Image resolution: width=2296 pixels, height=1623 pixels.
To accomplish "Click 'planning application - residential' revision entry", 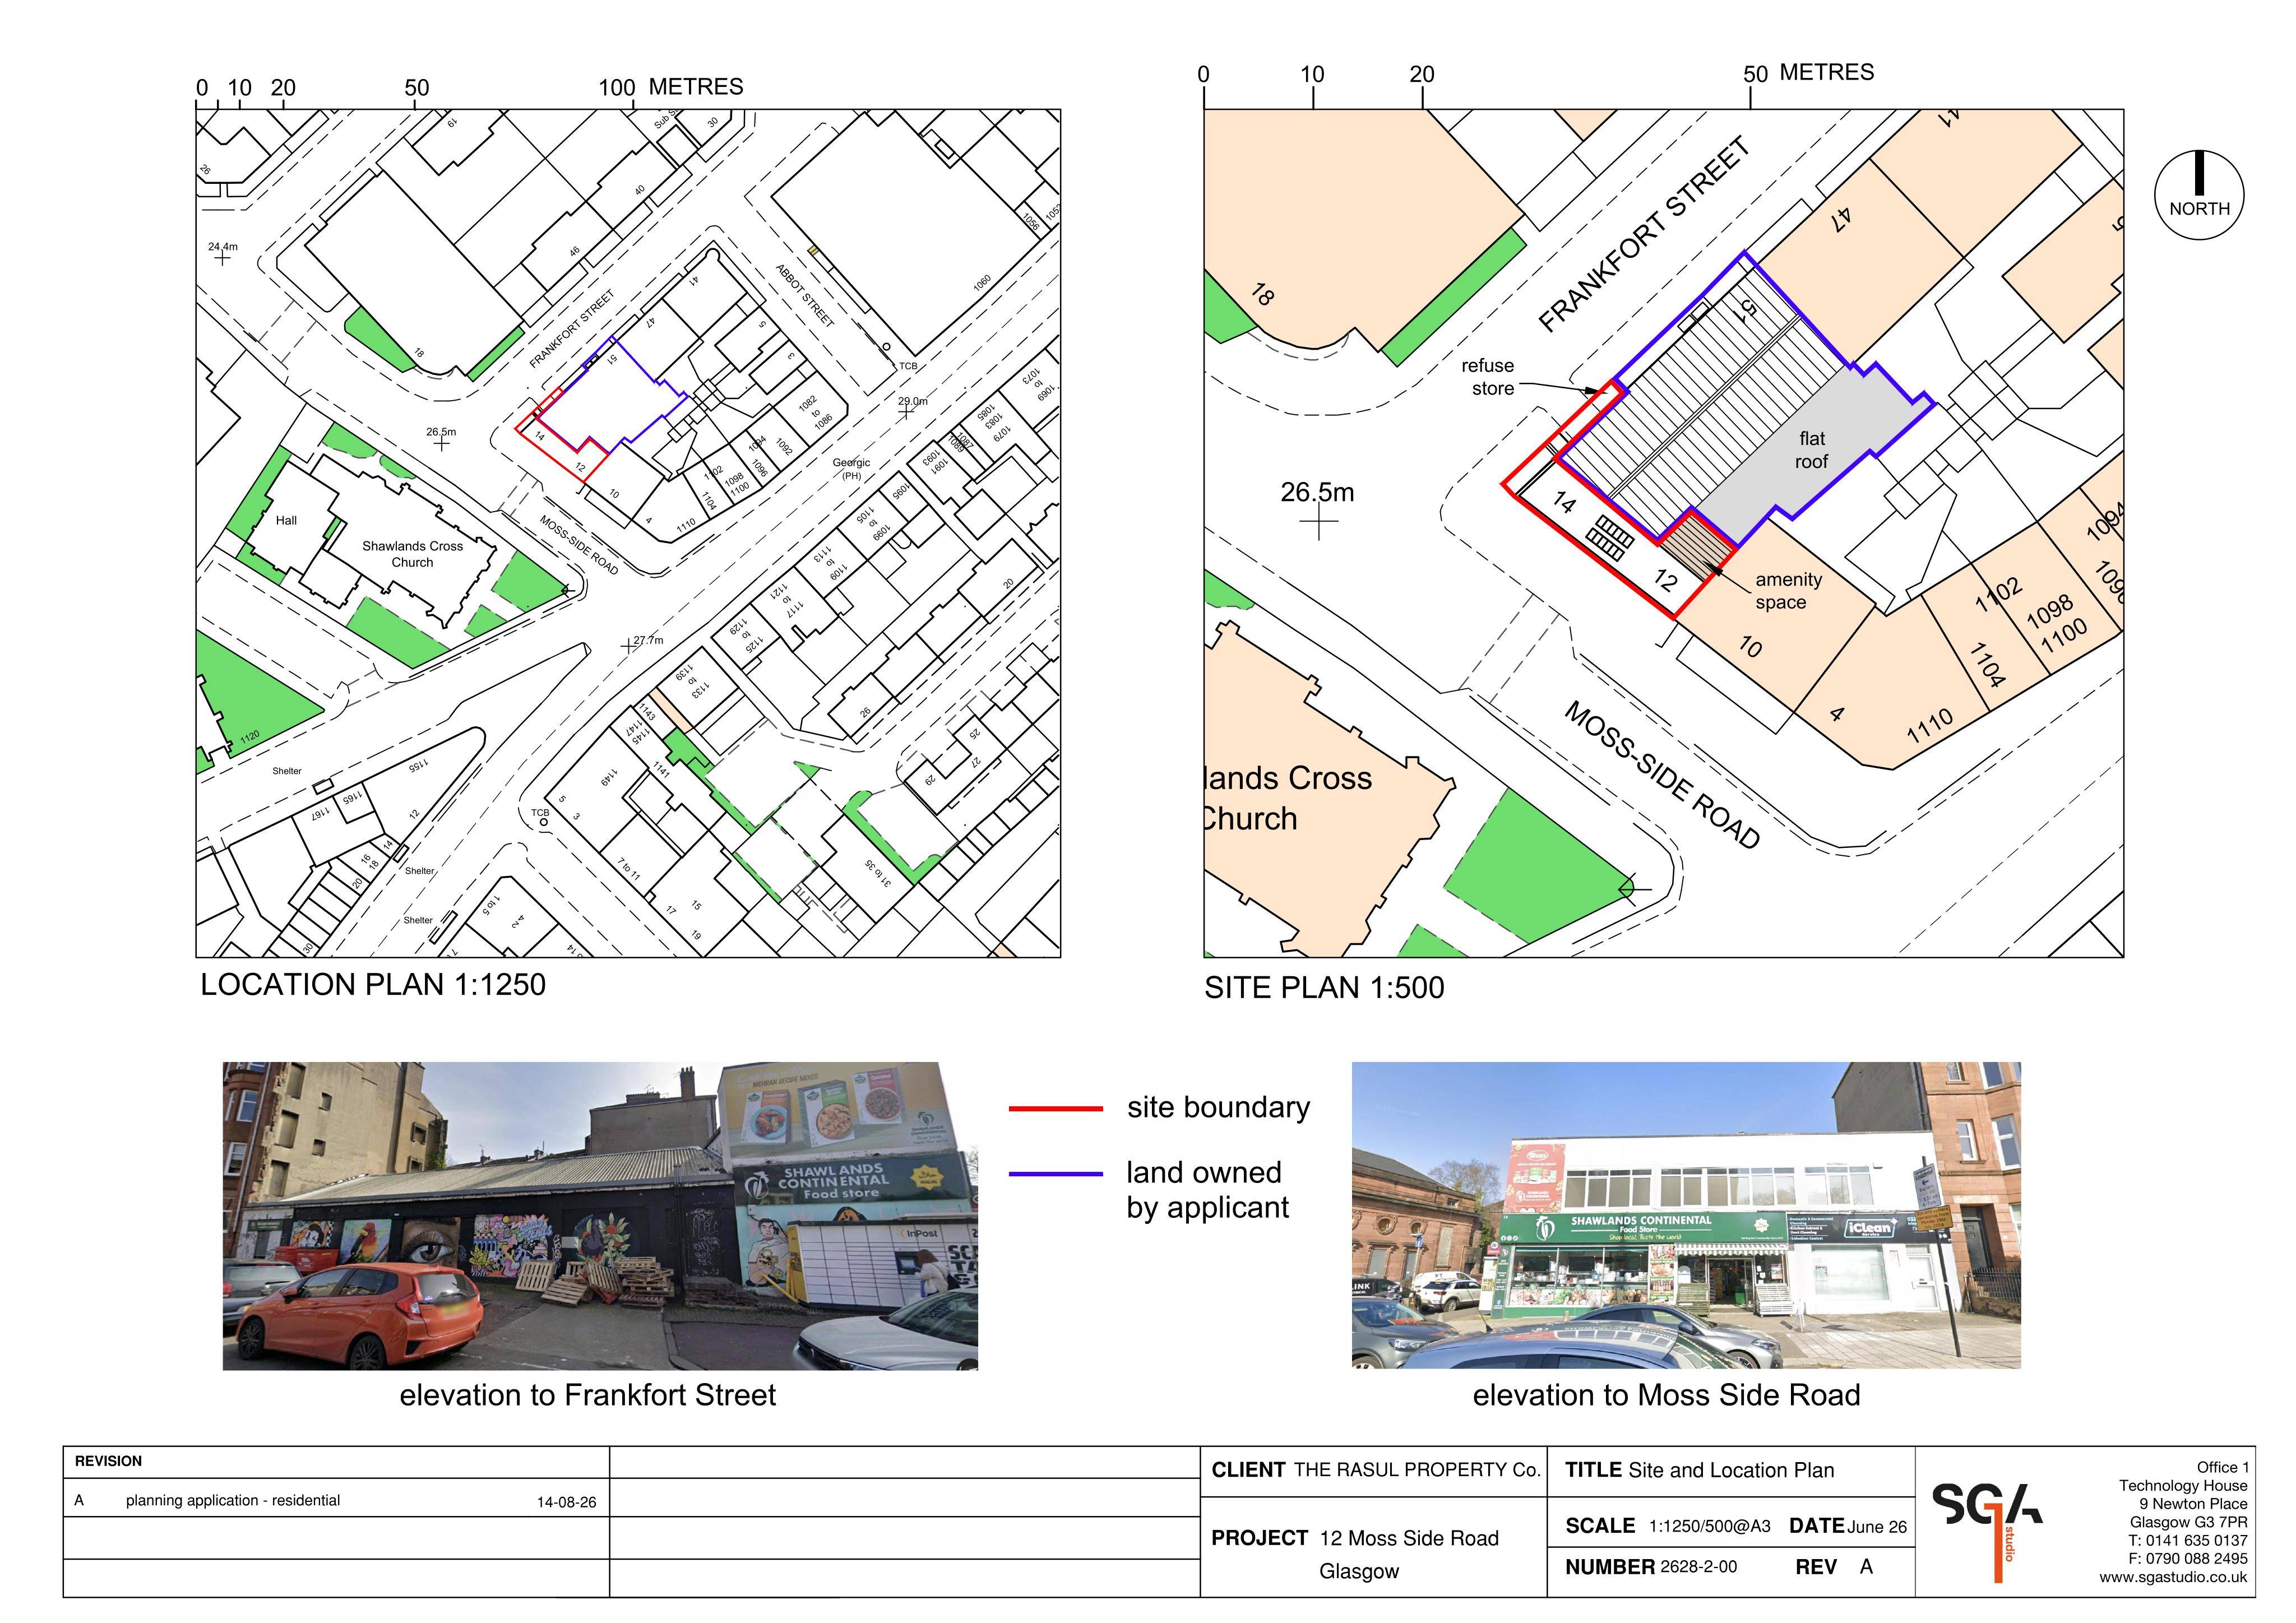I will tap(233, 1501).
